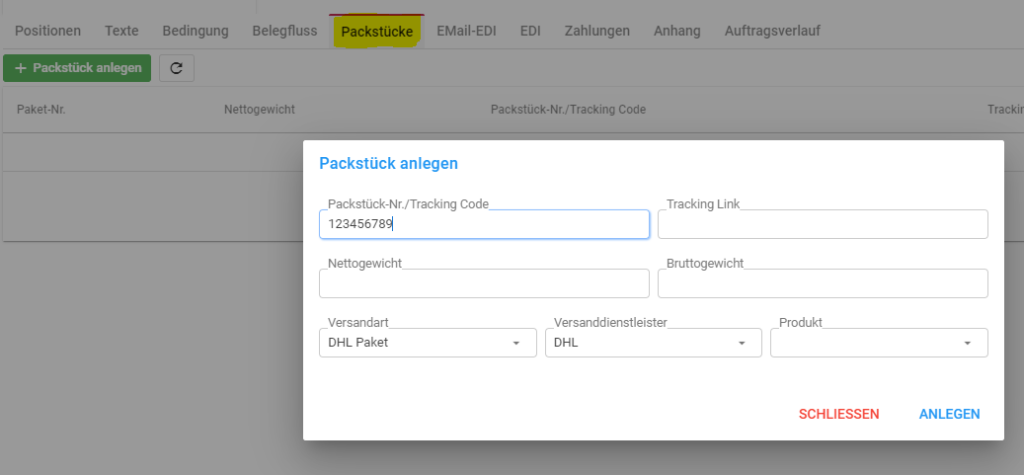Click the green Packstück anlegen button
The width and height of the screenshot is (1024, 475).
click(x=77, y=68)
